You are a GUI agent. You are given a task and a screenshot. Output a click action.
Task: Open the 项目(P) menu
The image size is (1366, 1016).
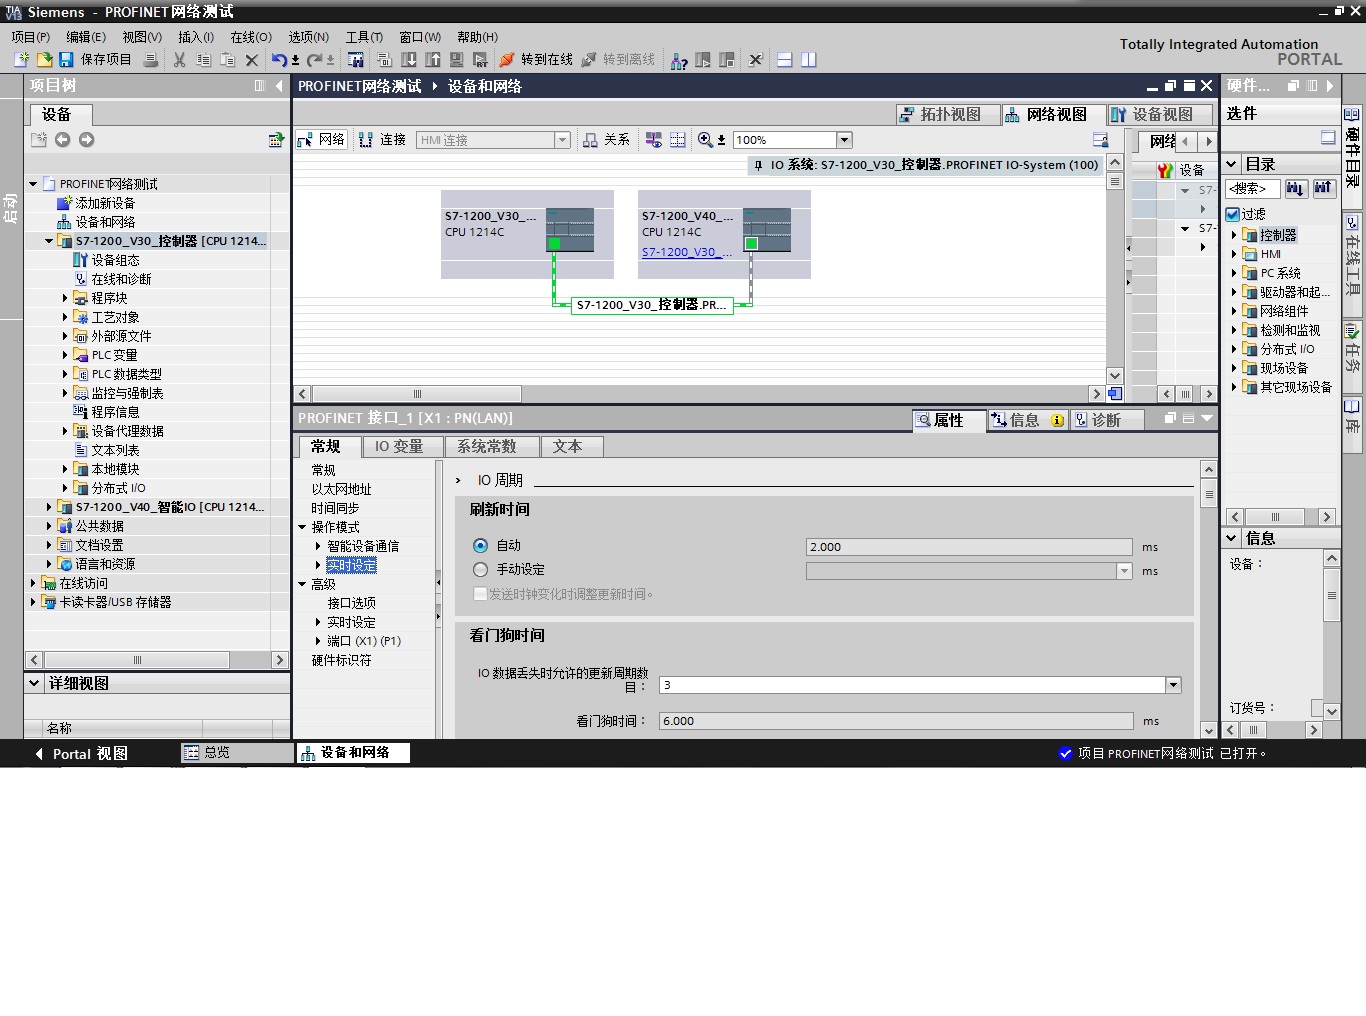click(x=31, y=37)
